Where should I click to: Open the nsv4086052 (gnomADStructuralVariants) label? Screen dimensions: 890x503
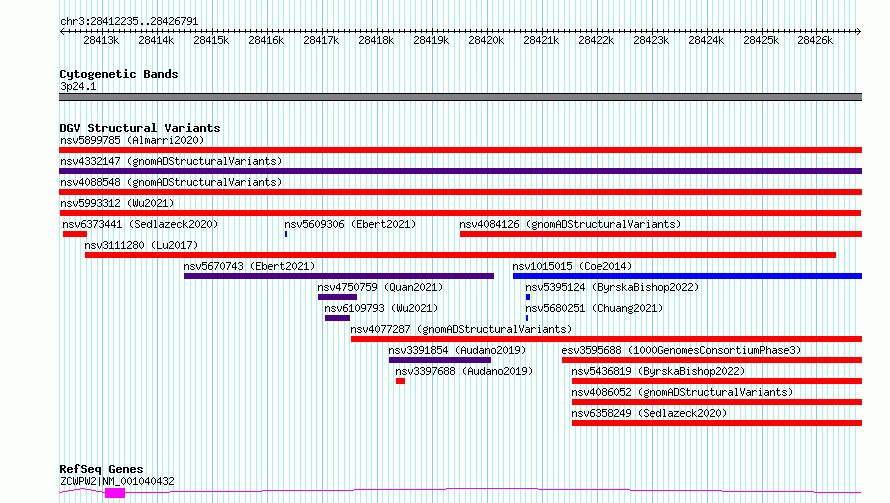coord(682,392)
